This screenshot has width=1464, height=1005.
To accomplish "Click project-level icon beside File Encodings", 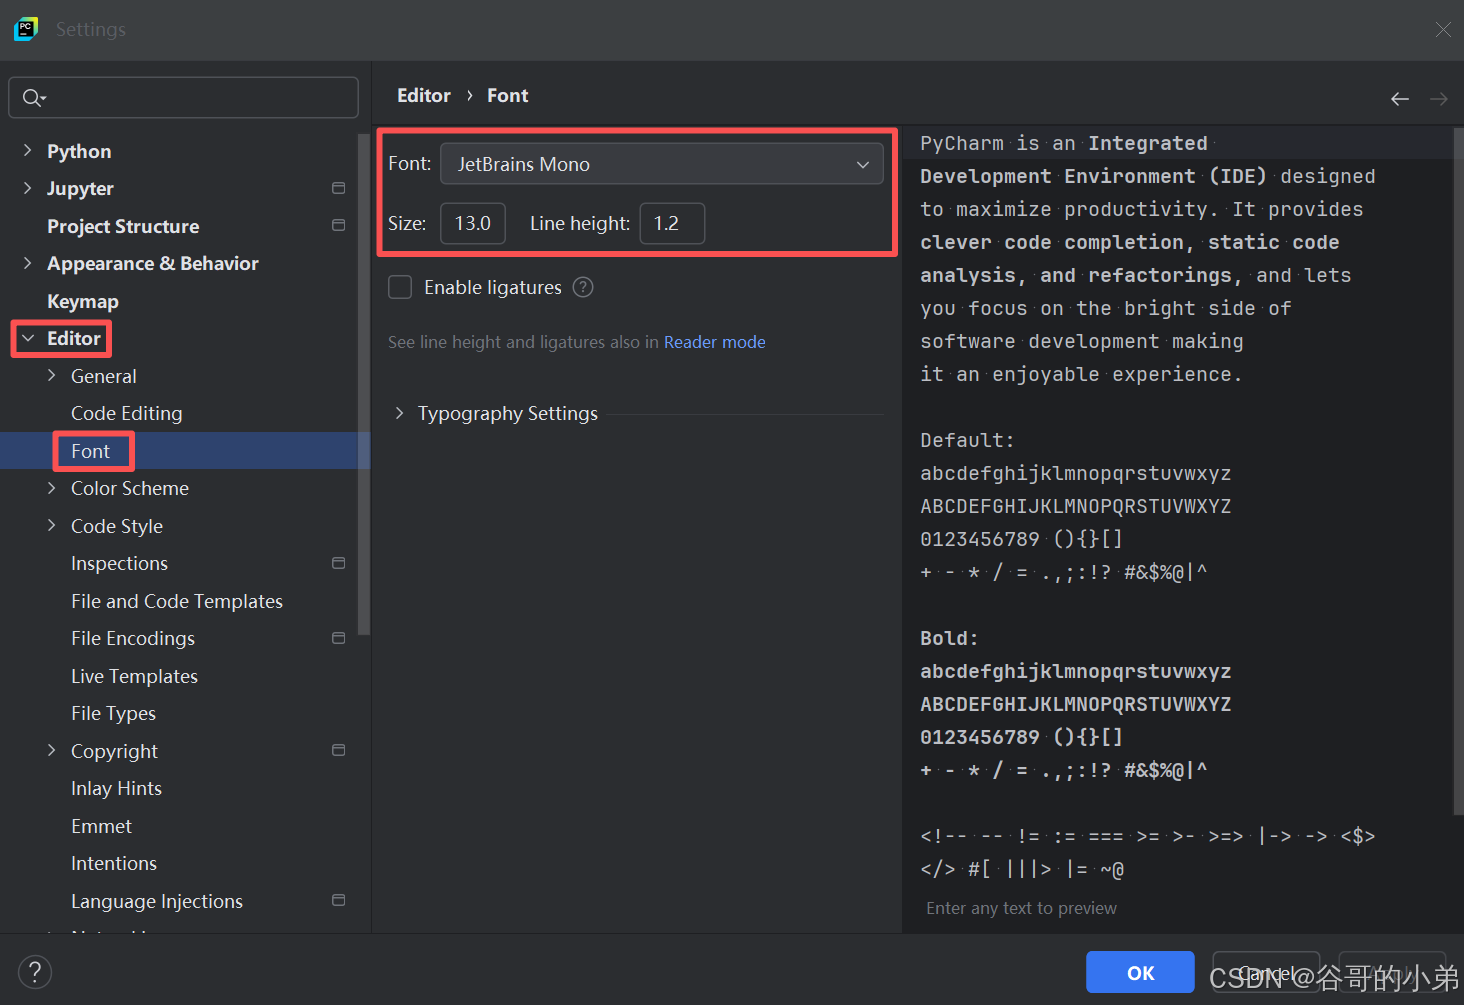I will [x=339, y=638].
